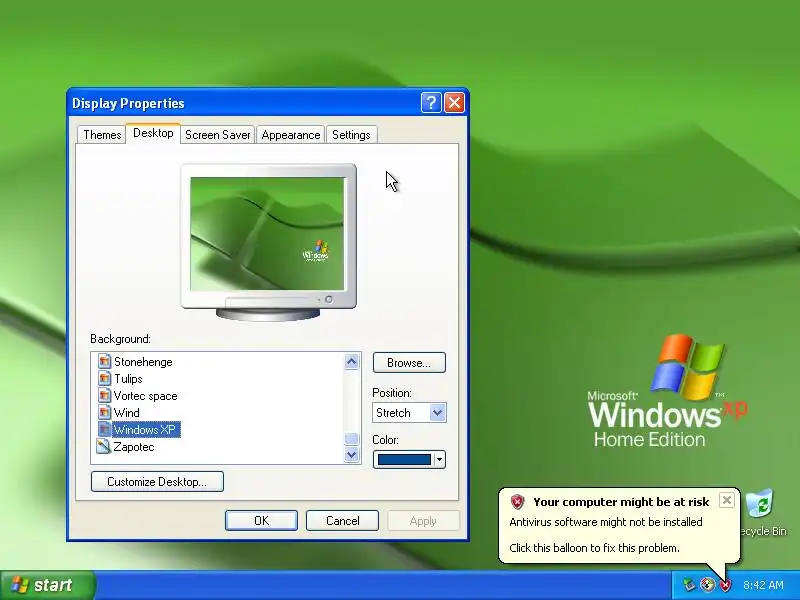Screen dimensions: 800x600
Task: Select Zapotec in the background list
Action: coord(134,446)
